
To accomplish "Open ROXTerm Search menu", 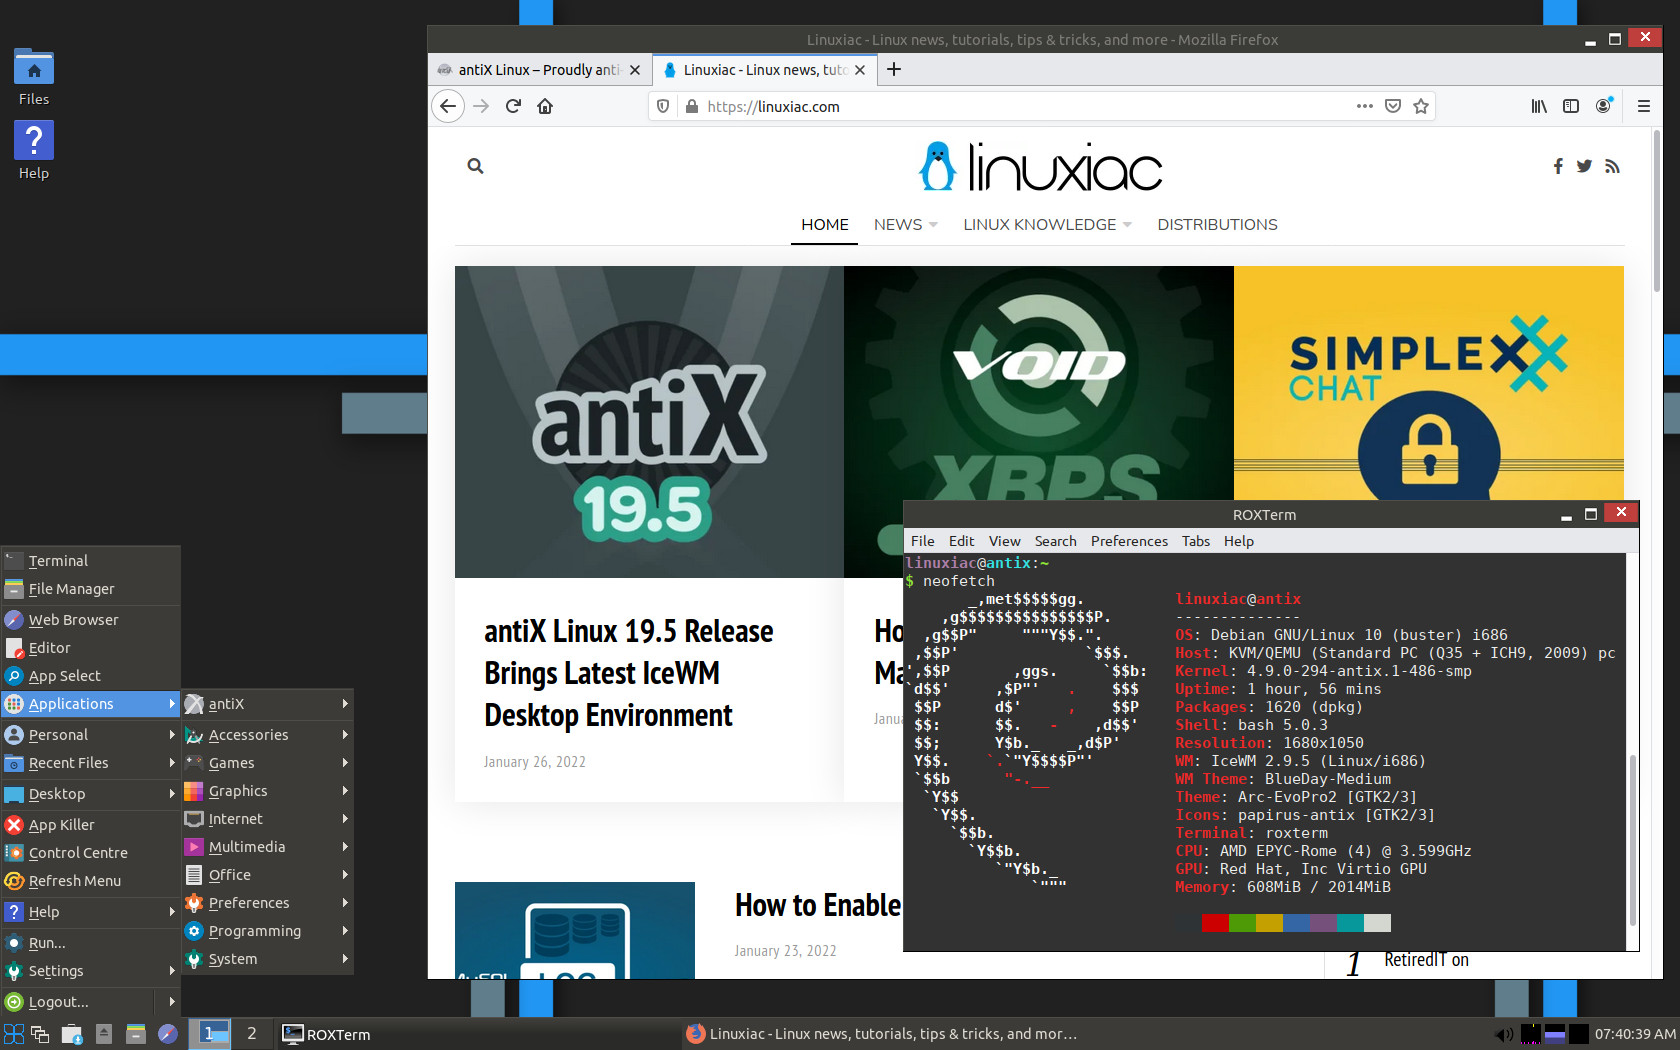I will tap(1055, 541).
